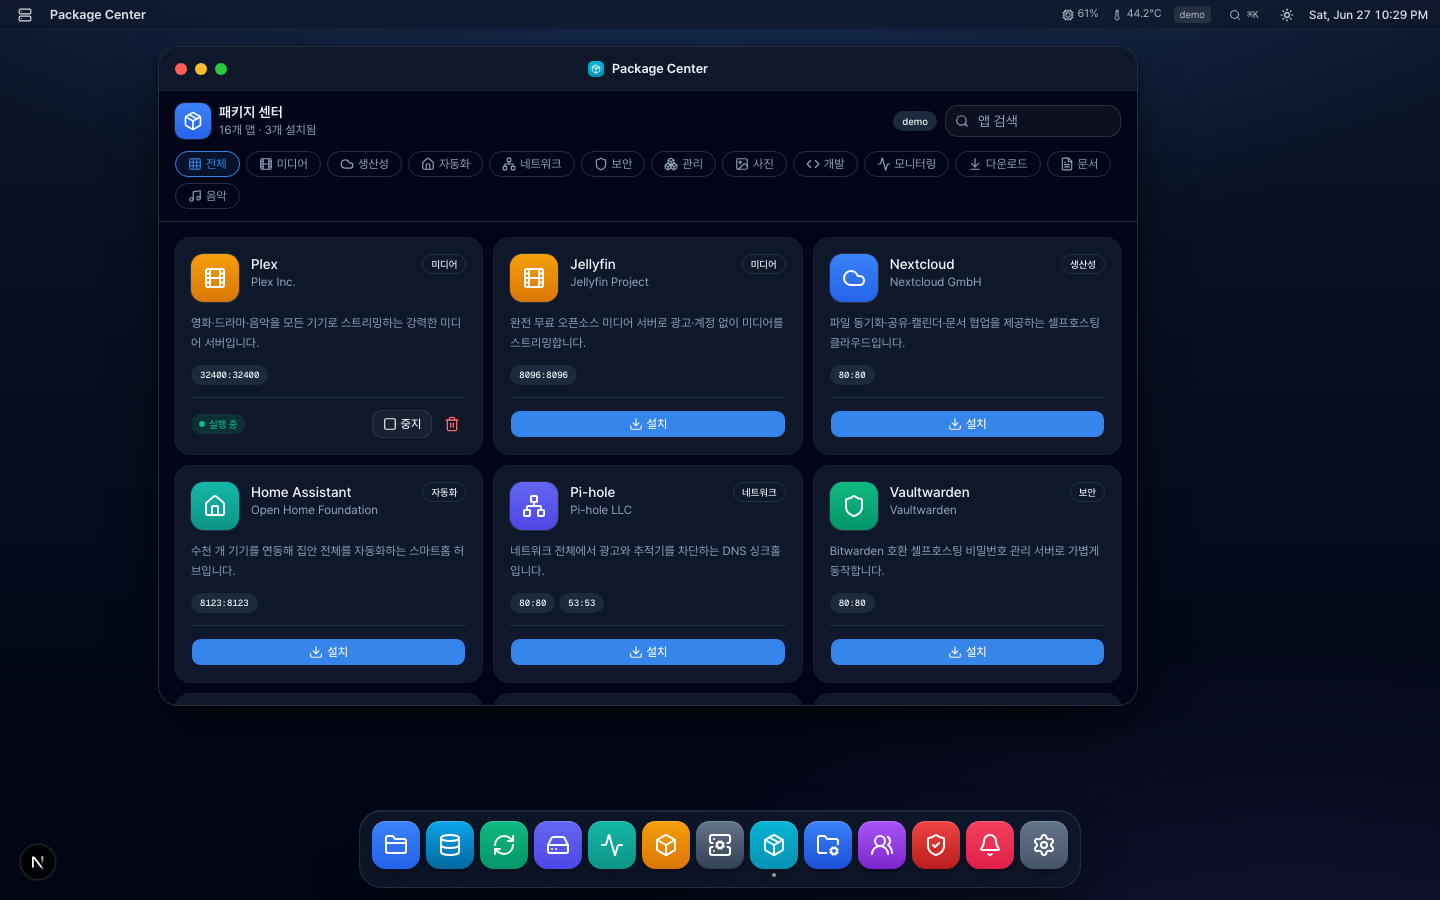Click the 생산성 tag on the Nextcloud card

(x=1083, y=265)
